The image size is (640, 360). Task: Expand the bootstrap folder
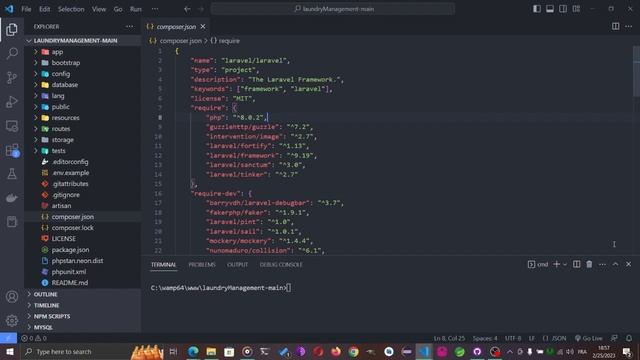(66, 63)
